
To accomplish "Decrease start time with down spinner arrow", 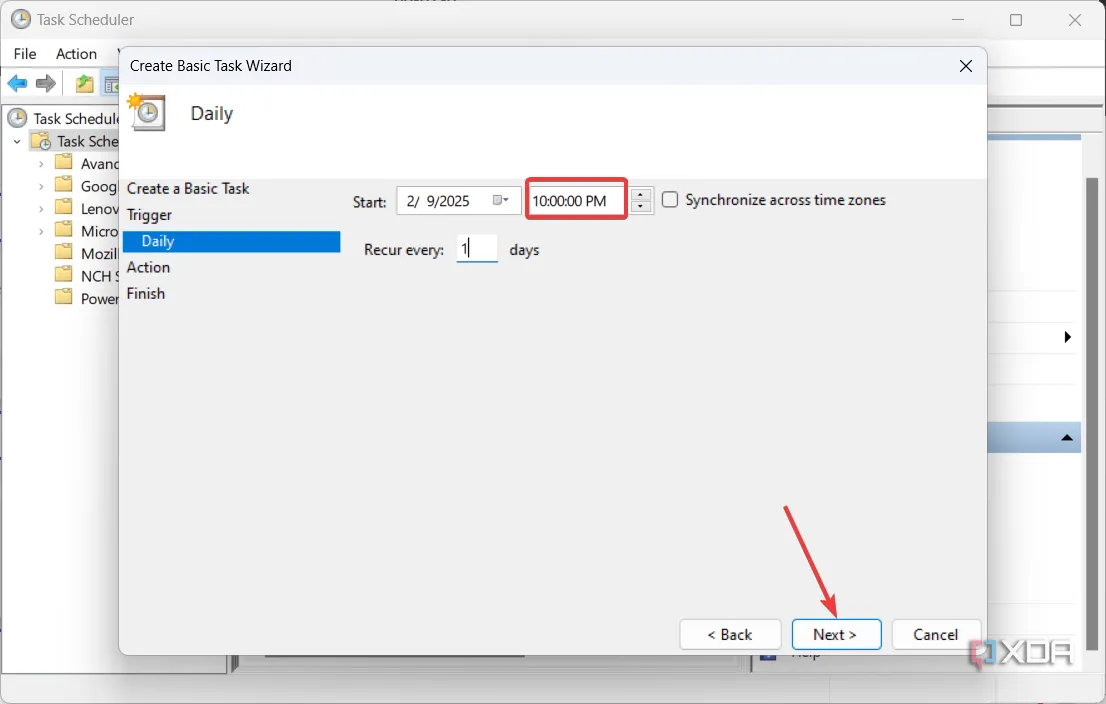I will (x=641, y=207).
